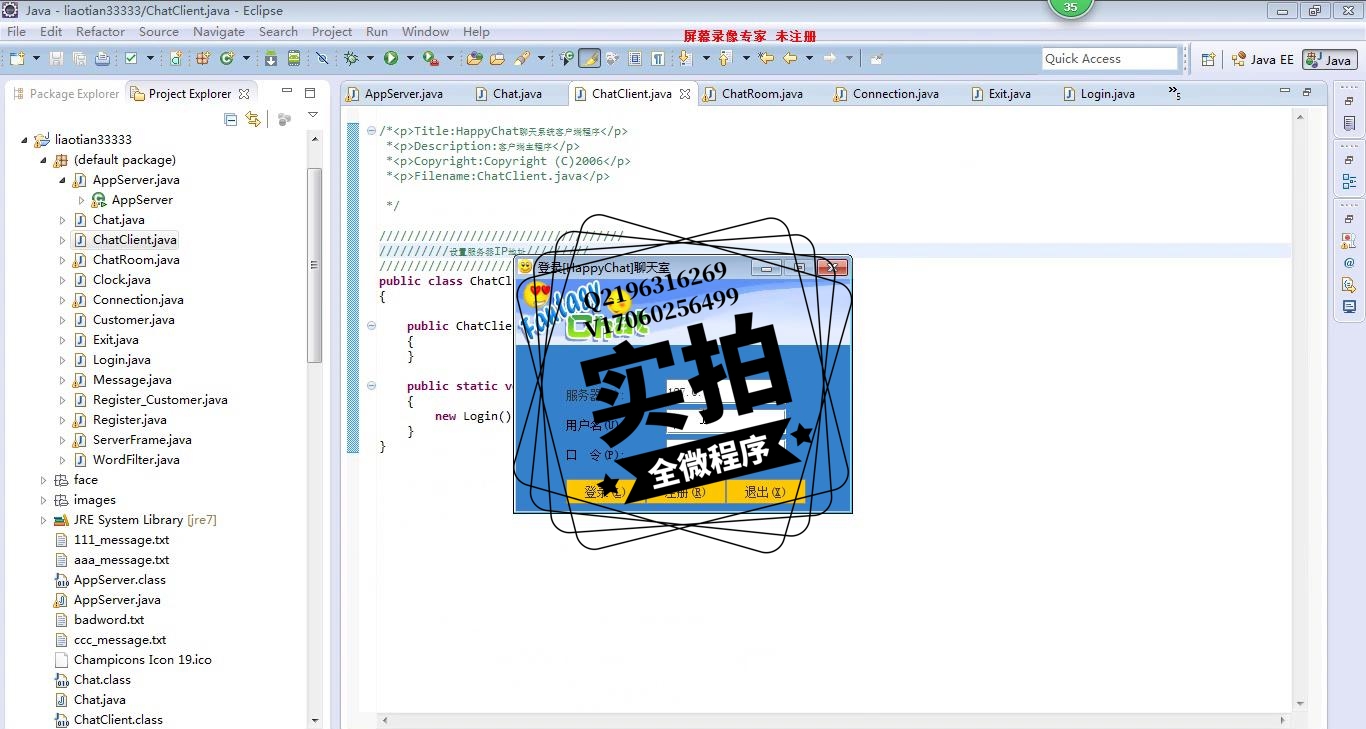This screenshot has width=1366, height=729.
Task: Toggle Mark Occurrences highlighter
Action: point(589,59)
